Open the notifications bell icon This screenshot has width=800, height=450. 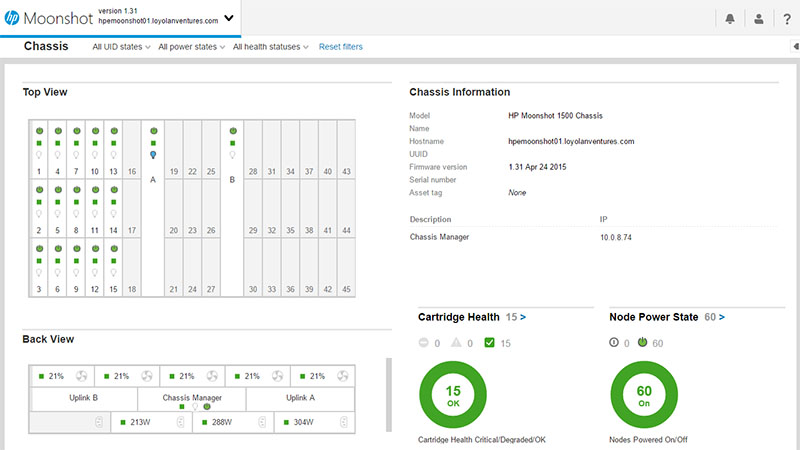click(732, 18)
